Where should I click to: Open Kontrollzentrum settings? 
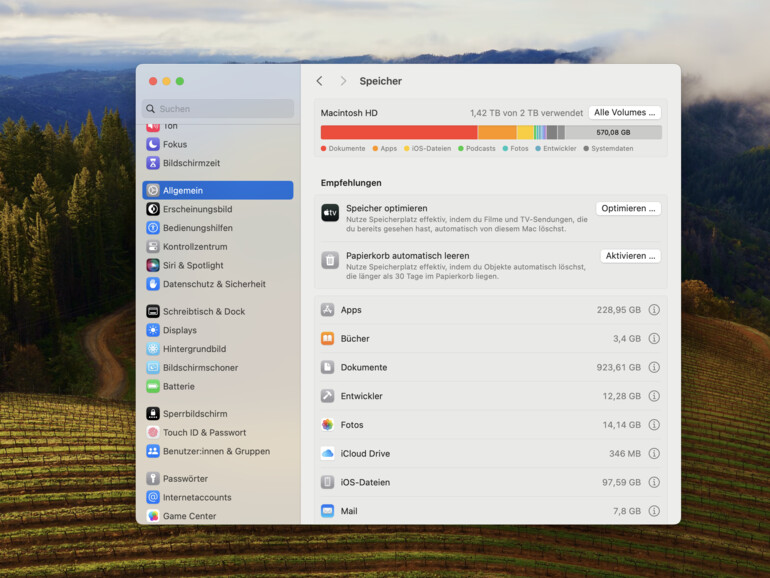pos(218,247)
